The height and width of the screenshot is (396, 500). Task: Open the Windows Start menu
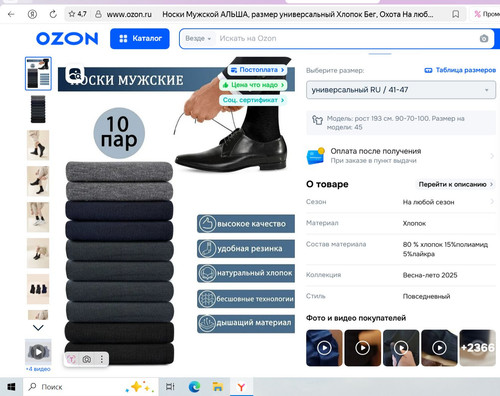tap(11, 387)
